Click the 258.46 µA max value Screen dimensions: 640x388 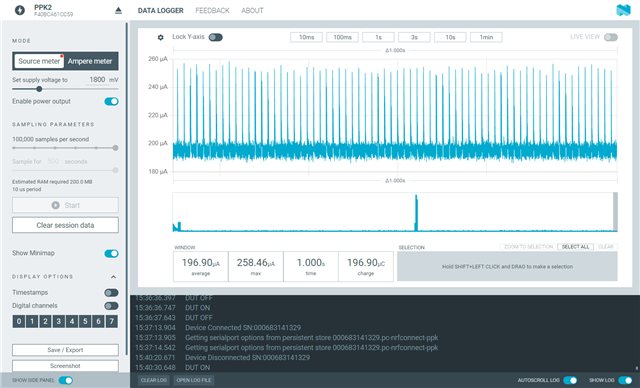tap(256, 263)
